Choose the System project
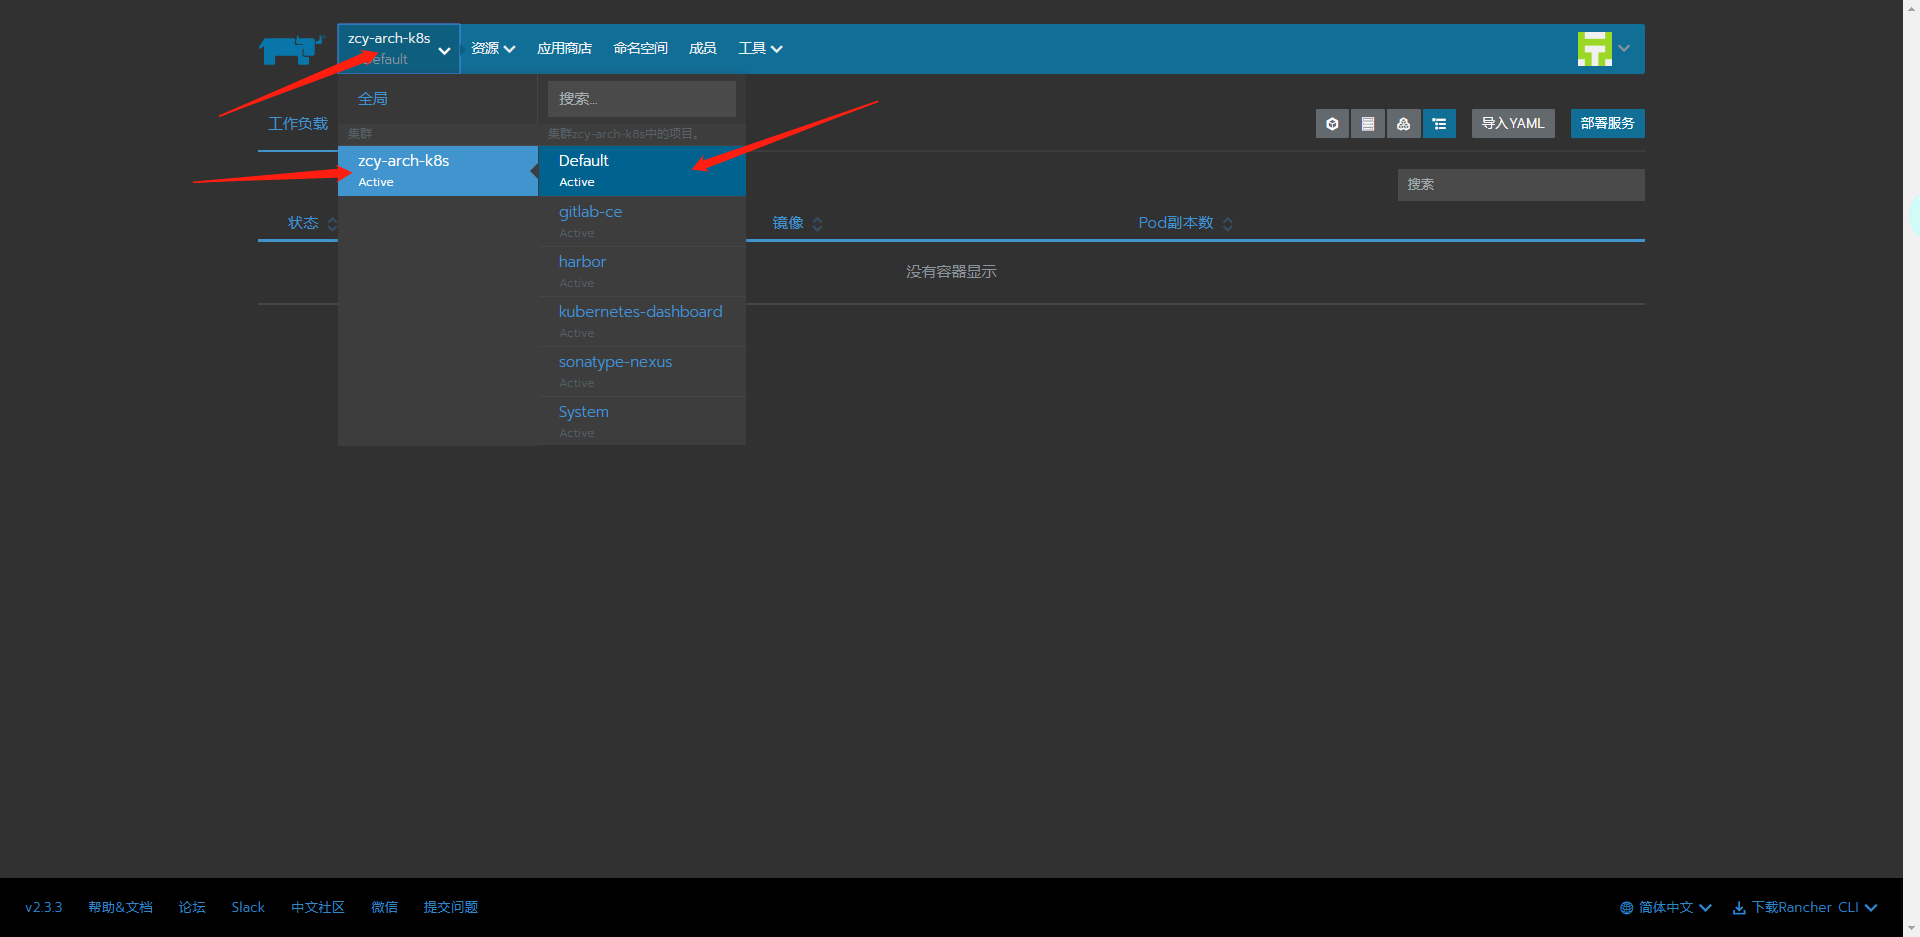This screenshot has height=937, width=1920. click(642, 421)
